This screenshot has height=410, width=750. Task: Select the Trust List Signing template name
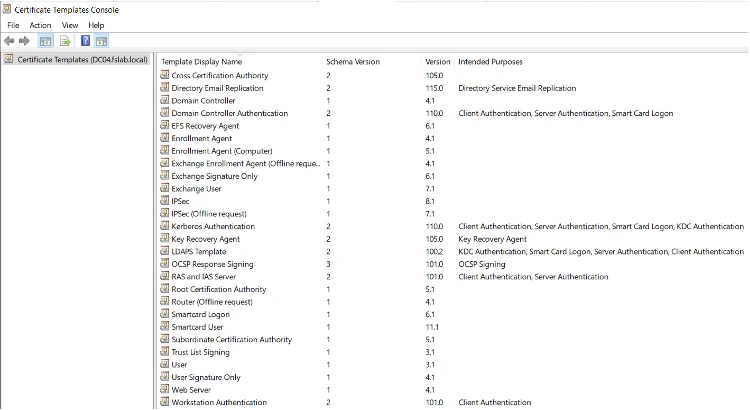point(200,352)
